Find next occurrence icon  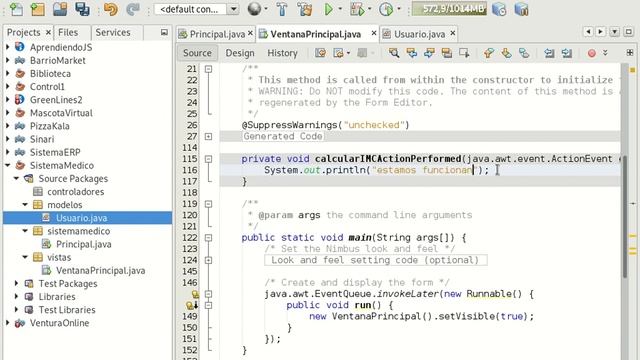tap(429, 53)
